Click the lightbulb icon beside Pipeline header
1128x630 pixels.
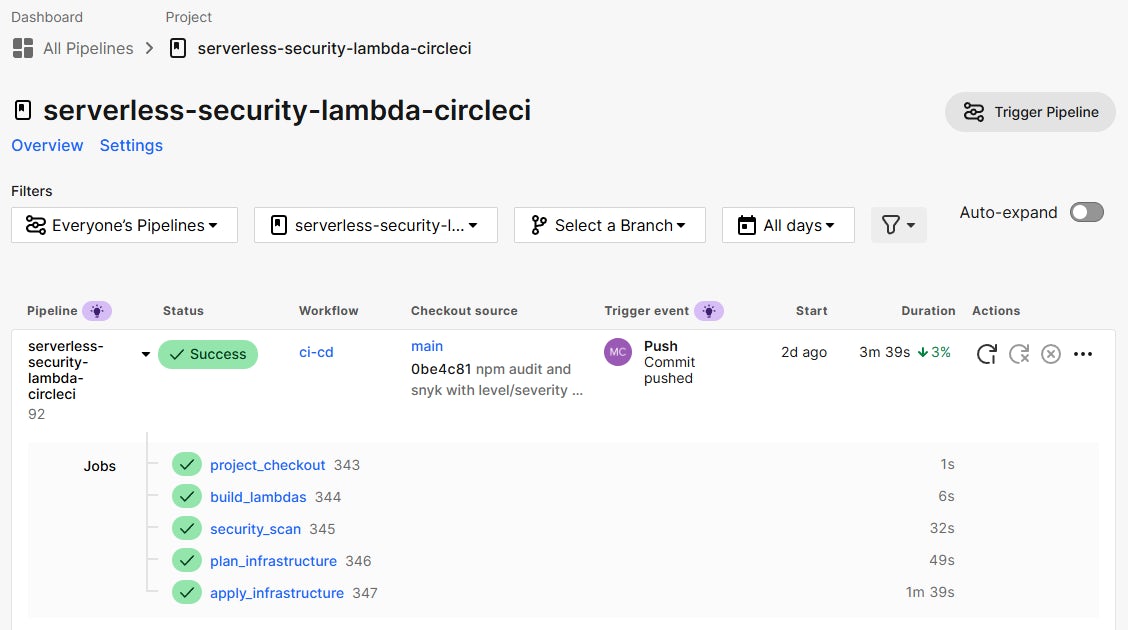click(98, 310)
